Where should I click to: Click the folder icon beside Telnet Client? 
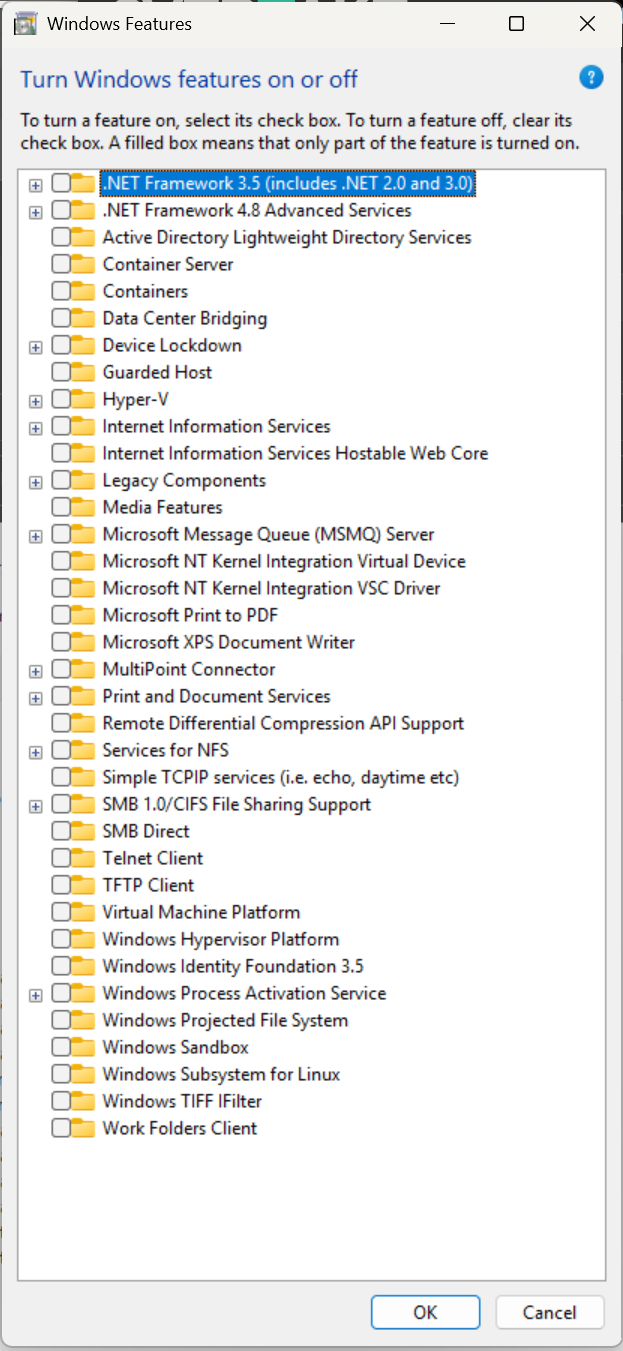tap(83, 859)
